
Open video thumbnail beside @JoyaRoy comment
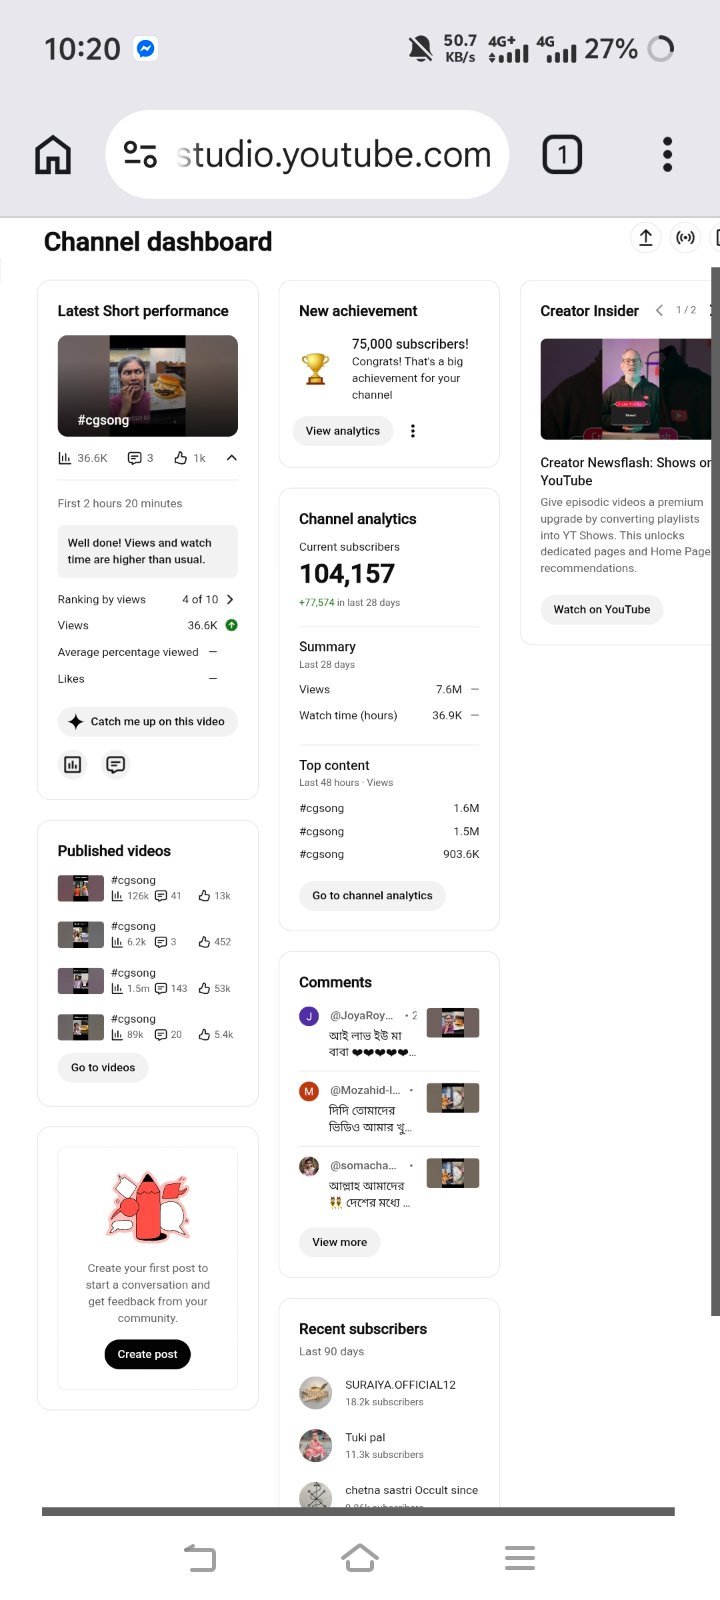click(x=453, y=1023)
